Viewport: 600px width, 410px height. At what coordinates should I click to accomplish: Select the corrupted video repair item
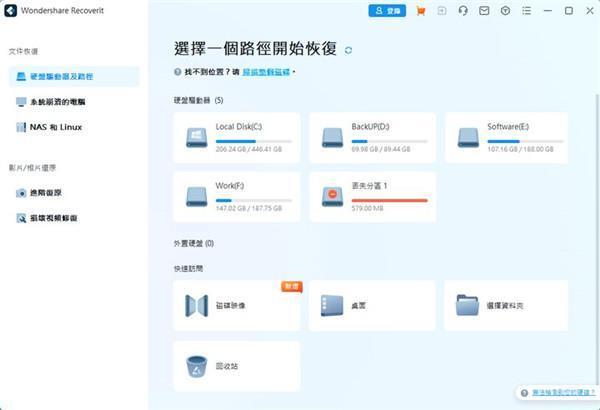point(74,218)
